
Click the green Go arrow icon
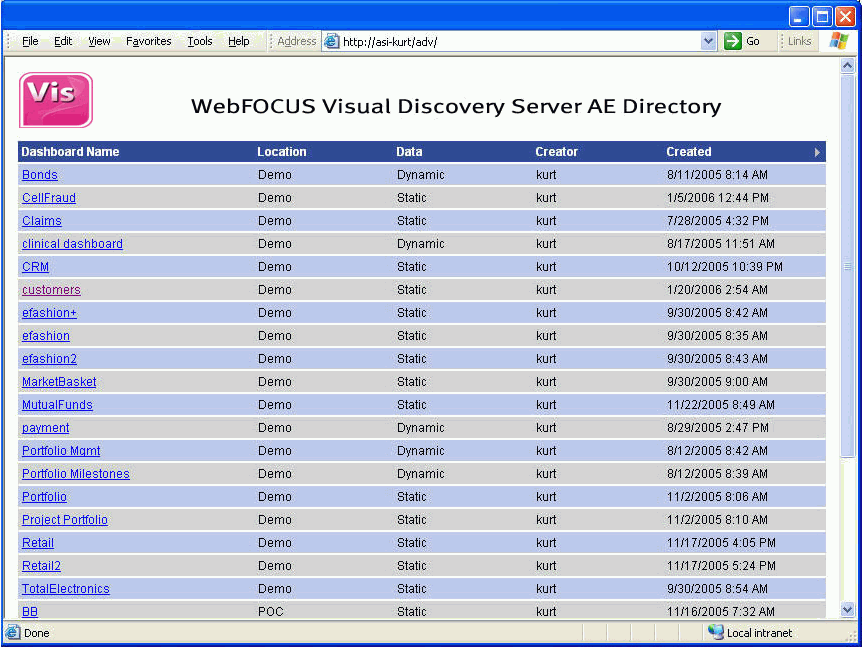[x=733, y=41]
